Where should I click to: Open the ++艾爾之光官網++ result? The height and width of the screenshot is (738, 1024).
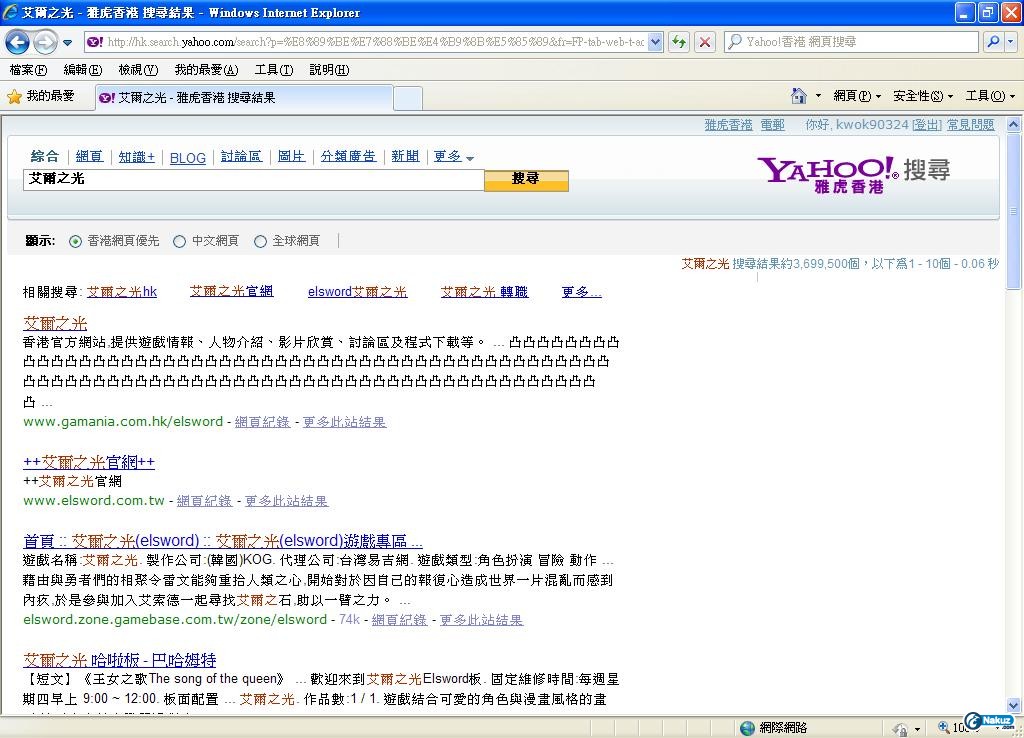coord(89,462)
